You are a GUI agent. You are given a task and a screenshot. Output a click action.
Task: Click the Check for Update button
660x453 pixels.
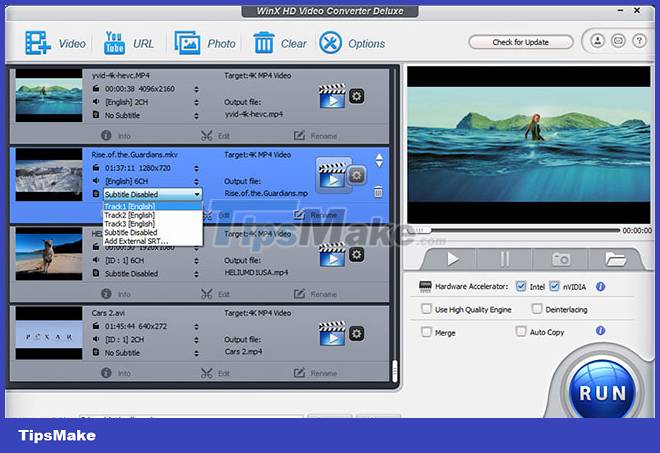pyautogui.click(x=521, y=42)
